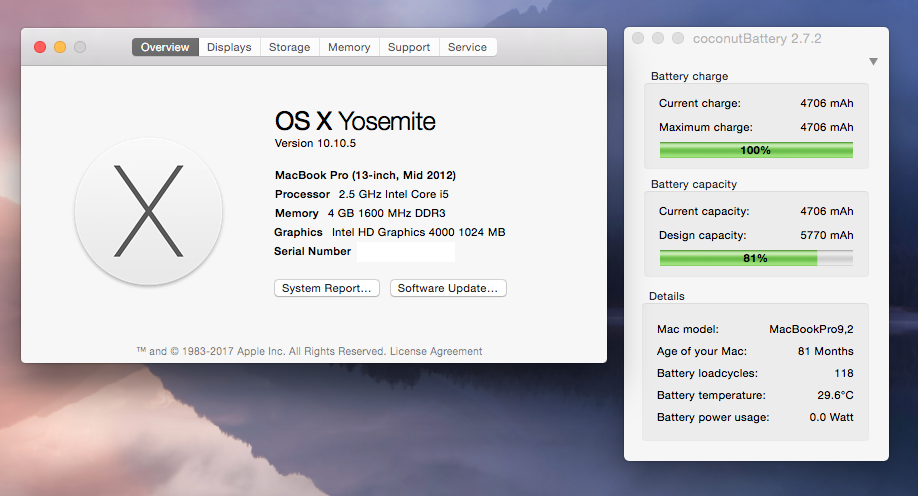918x496 pixels.
Task: Click the MacBookPro9,2 model value
Action: (811, 329)
